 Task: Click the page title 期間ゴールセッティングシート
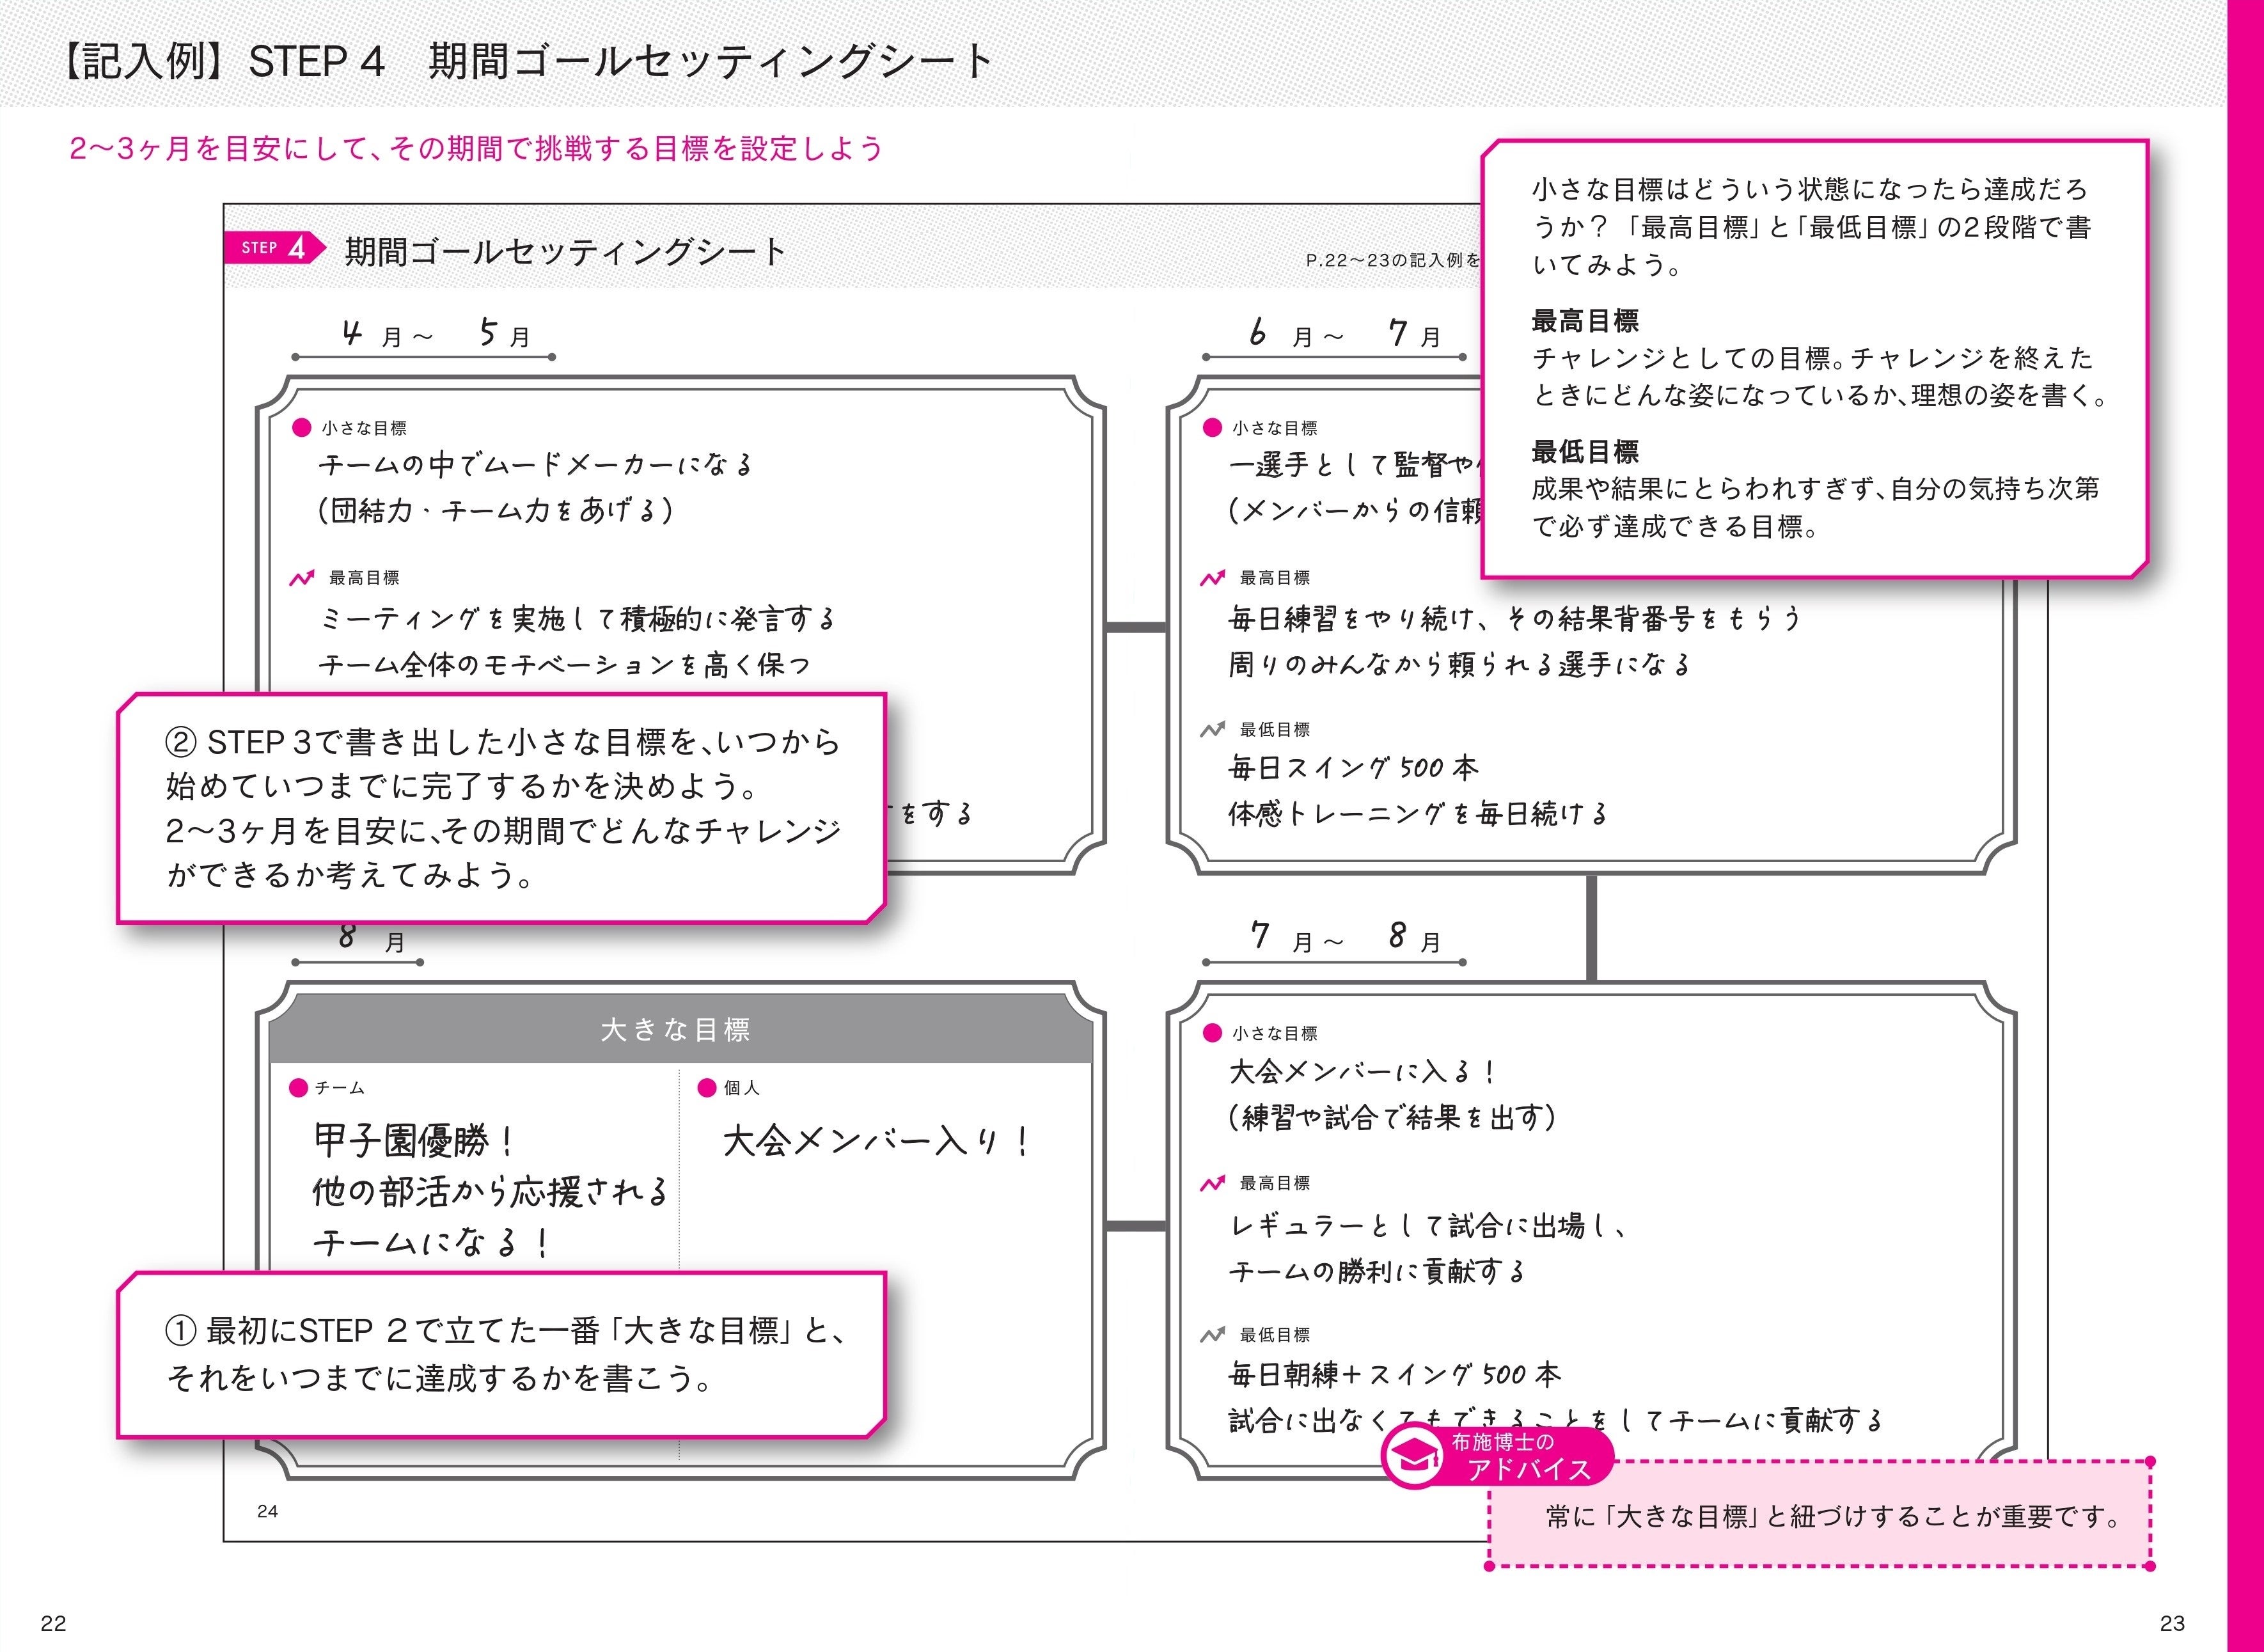tap(710, 62)
